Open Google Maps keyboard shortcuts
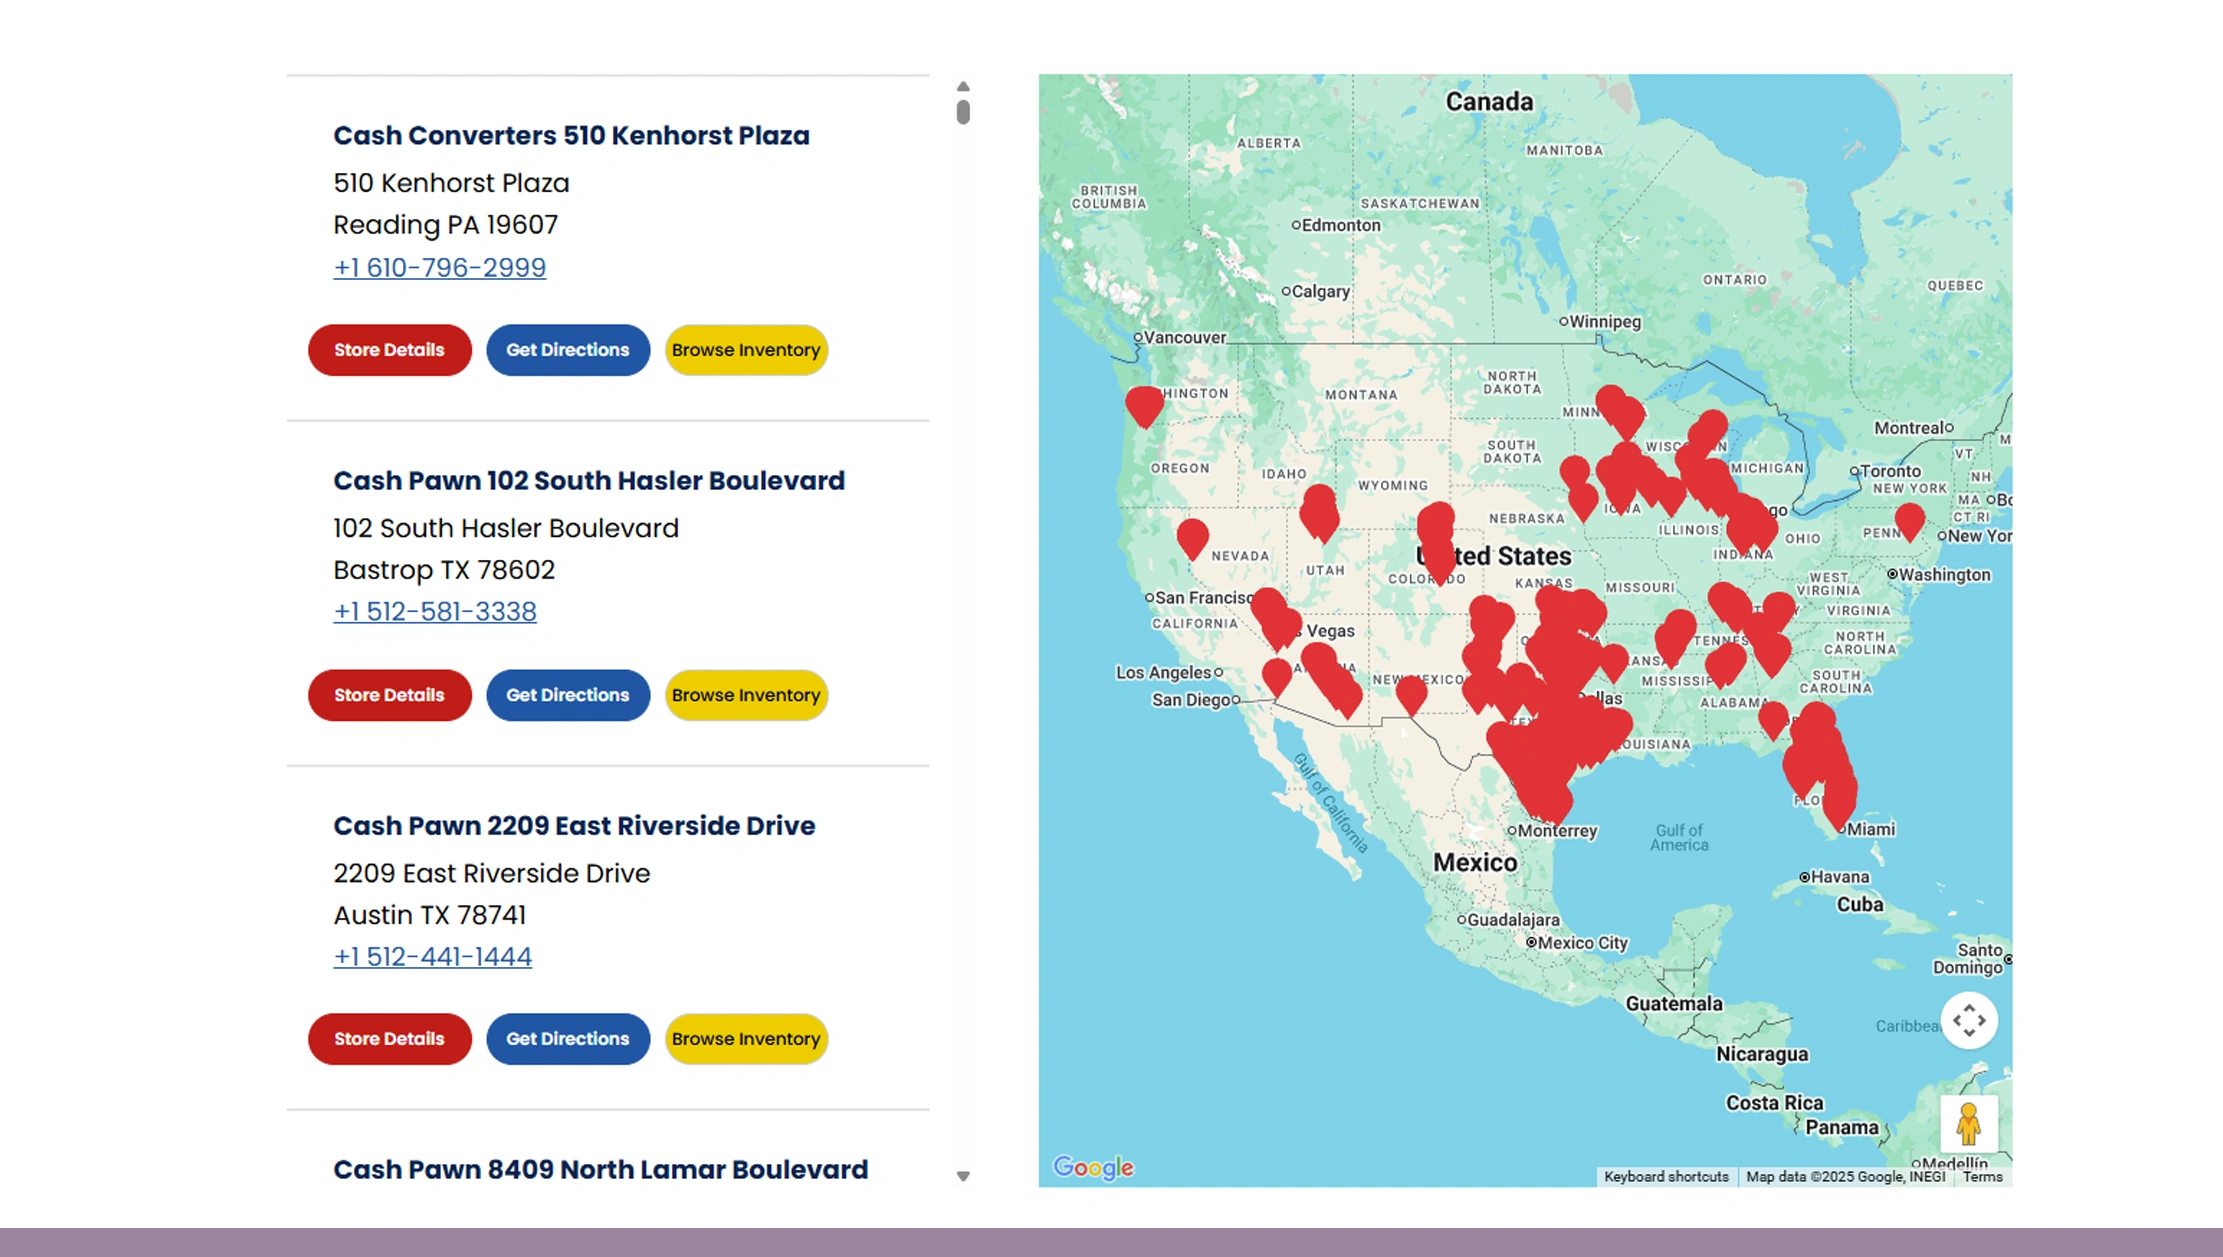Image resolution: width=2223 pixels, height=1257 pixels. [x=1666, y=1176]
